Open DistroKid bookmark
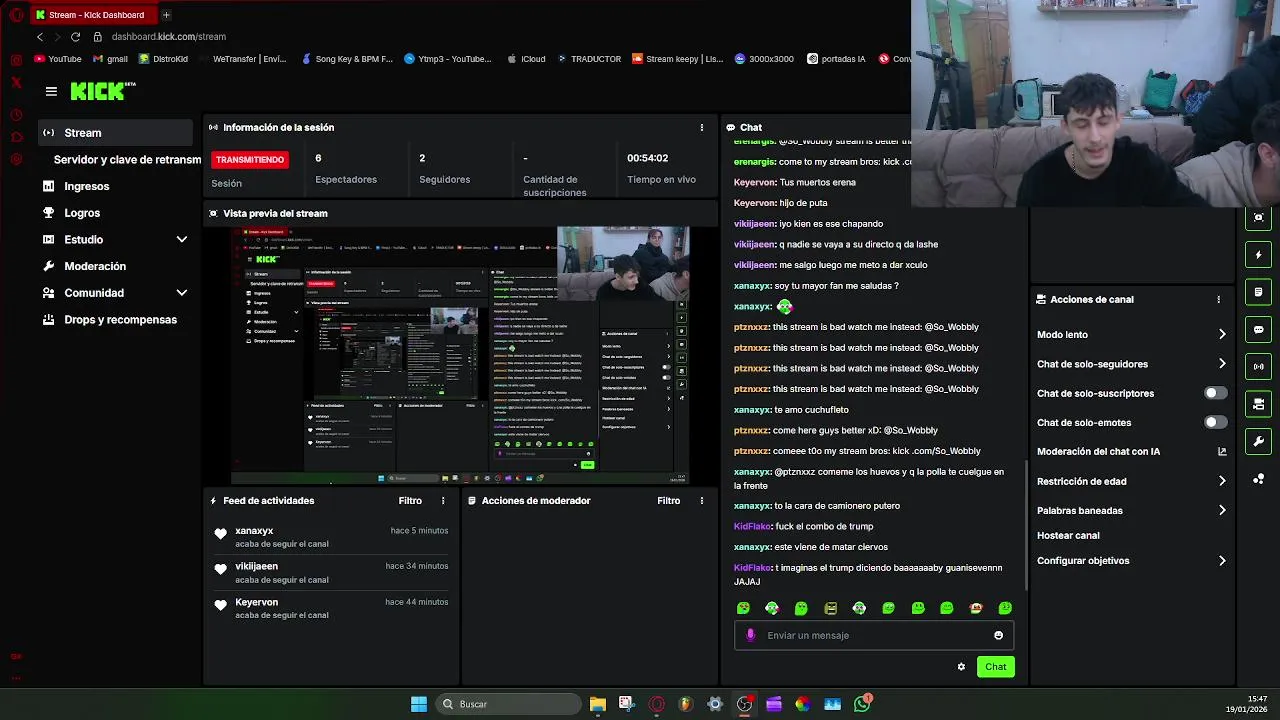This screenshot has height=720, width=1280. click(163, 59)
